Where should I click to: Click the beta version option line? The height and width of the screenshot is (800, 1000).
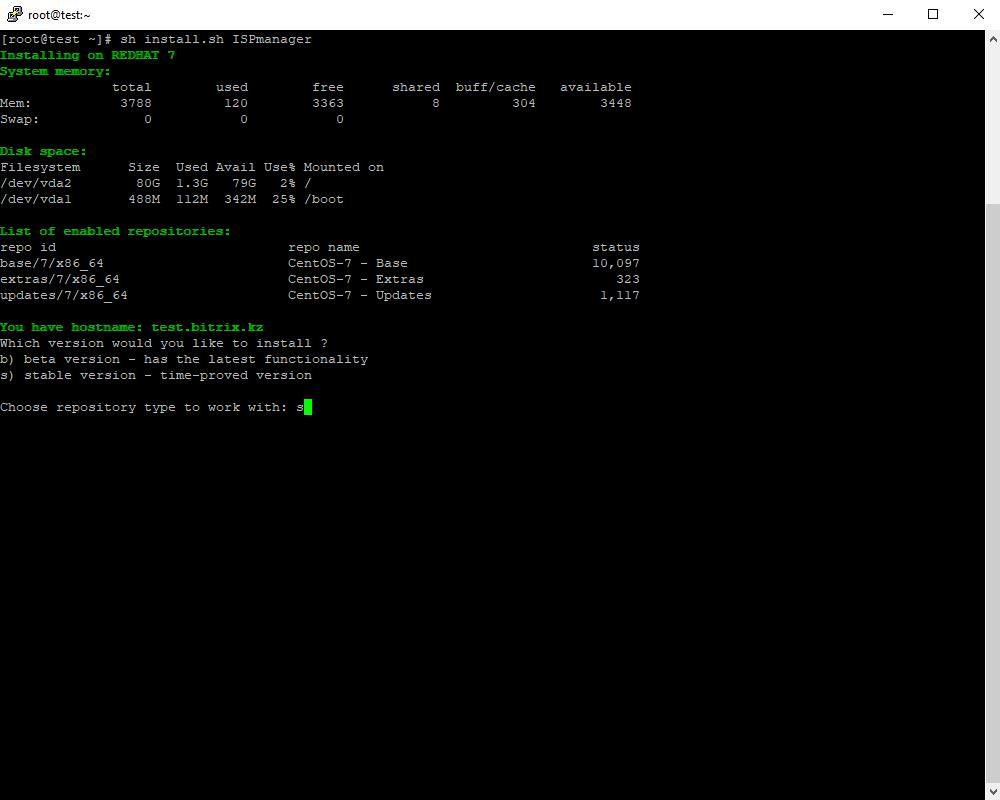[184, 359]
